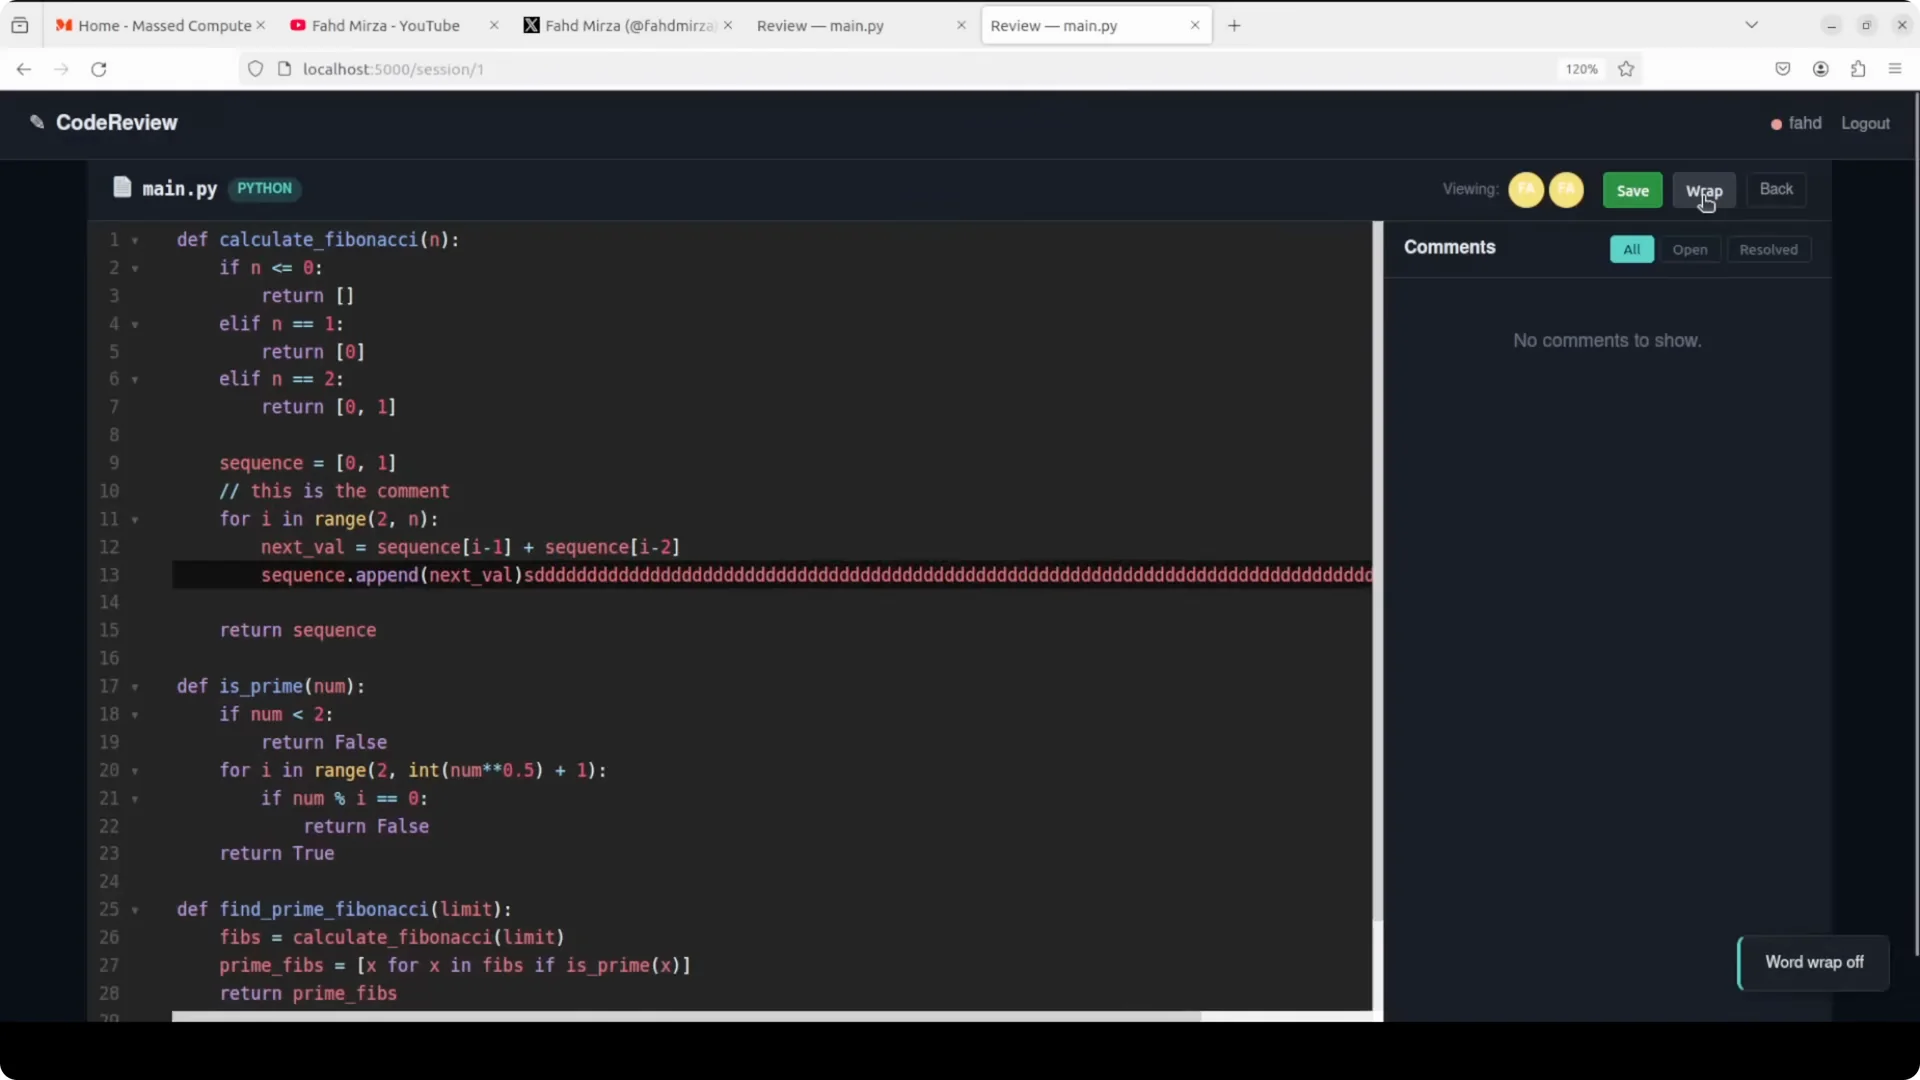Collapse the fold arrow on line 2
This screenshot has width=1920, height=1080.
[x=135, y=269]
